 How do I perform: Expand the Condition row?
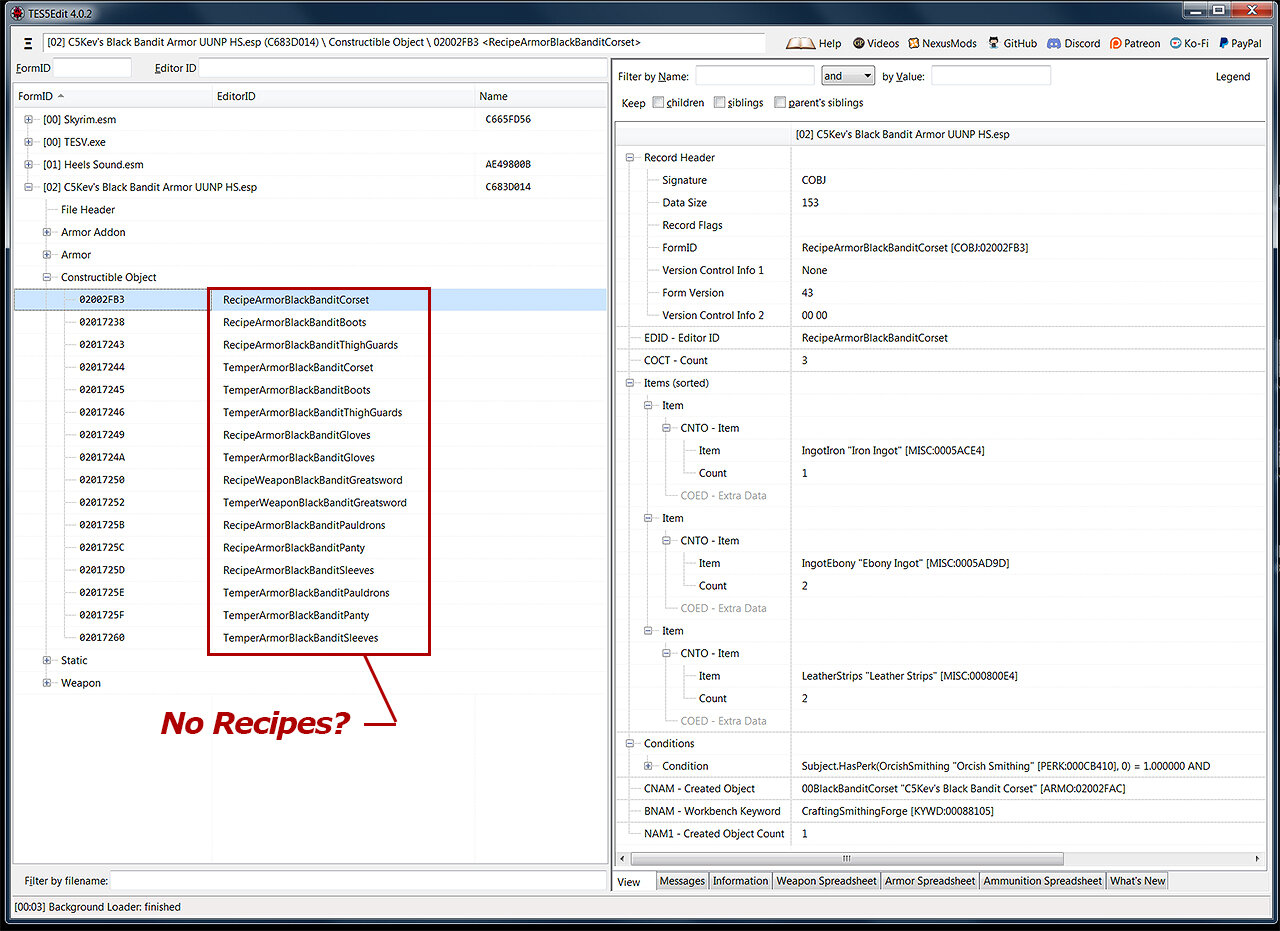tap(648, 766)
